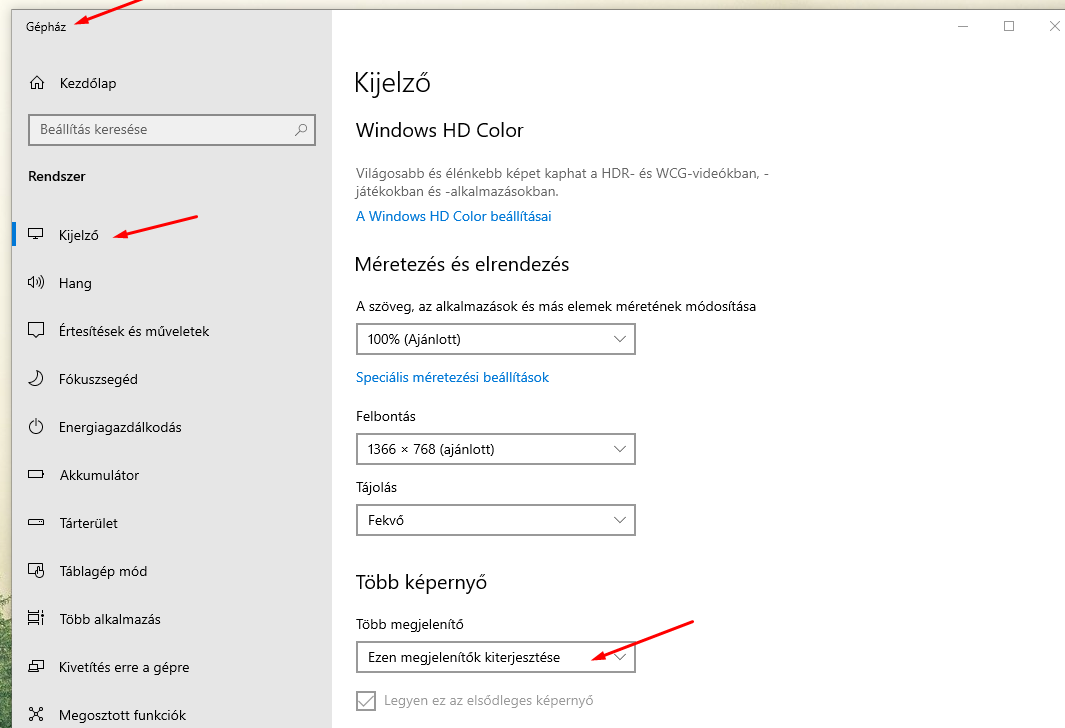Click the Kezdőlap home icon
1065x728 pixels.
(37, 83)
